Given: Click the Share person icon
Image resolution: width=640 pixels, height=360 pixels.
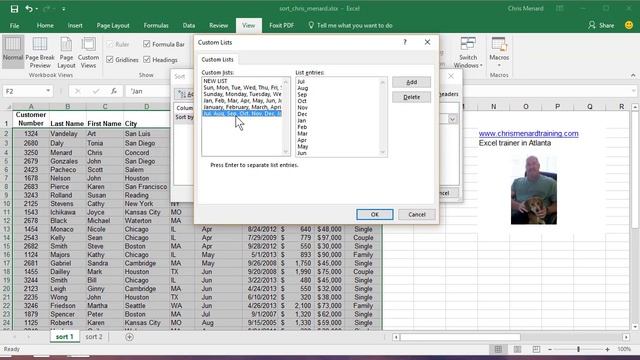Looking at the screenshot, I should click(592, 25).
